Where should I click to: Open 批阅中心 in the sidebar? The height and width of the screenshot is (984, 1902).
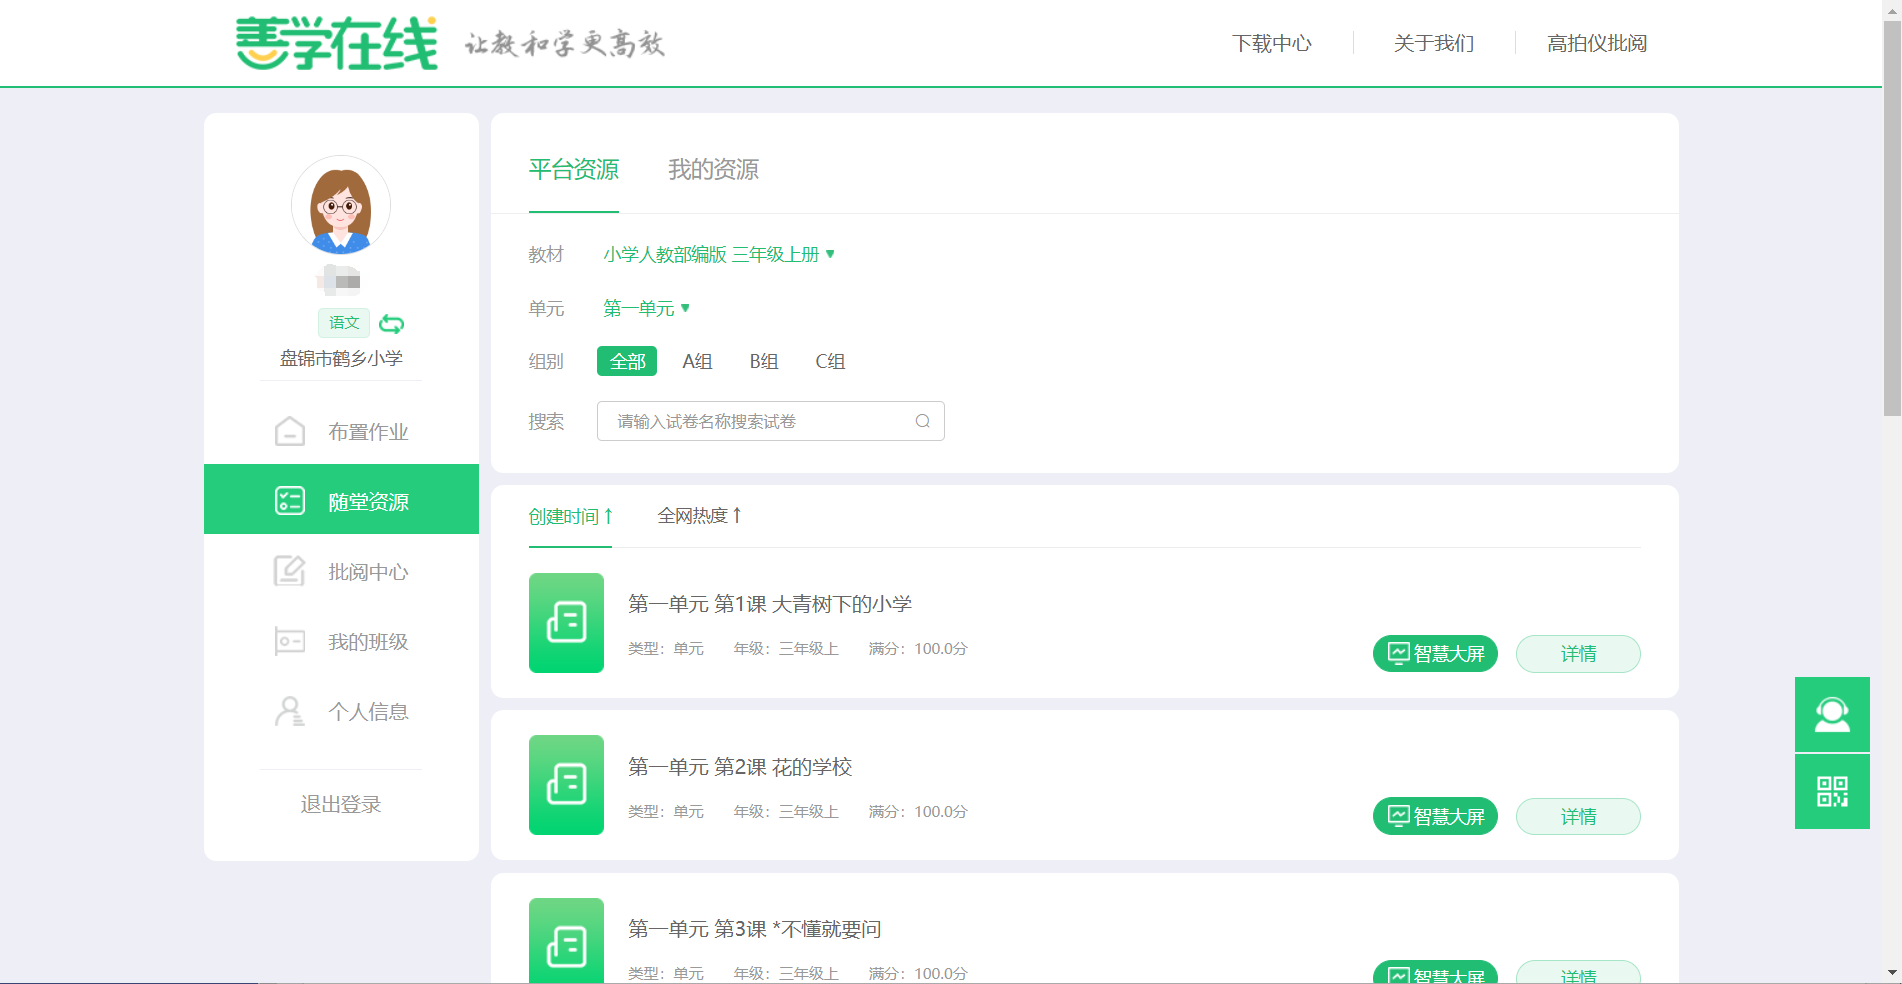pos(341,572)
